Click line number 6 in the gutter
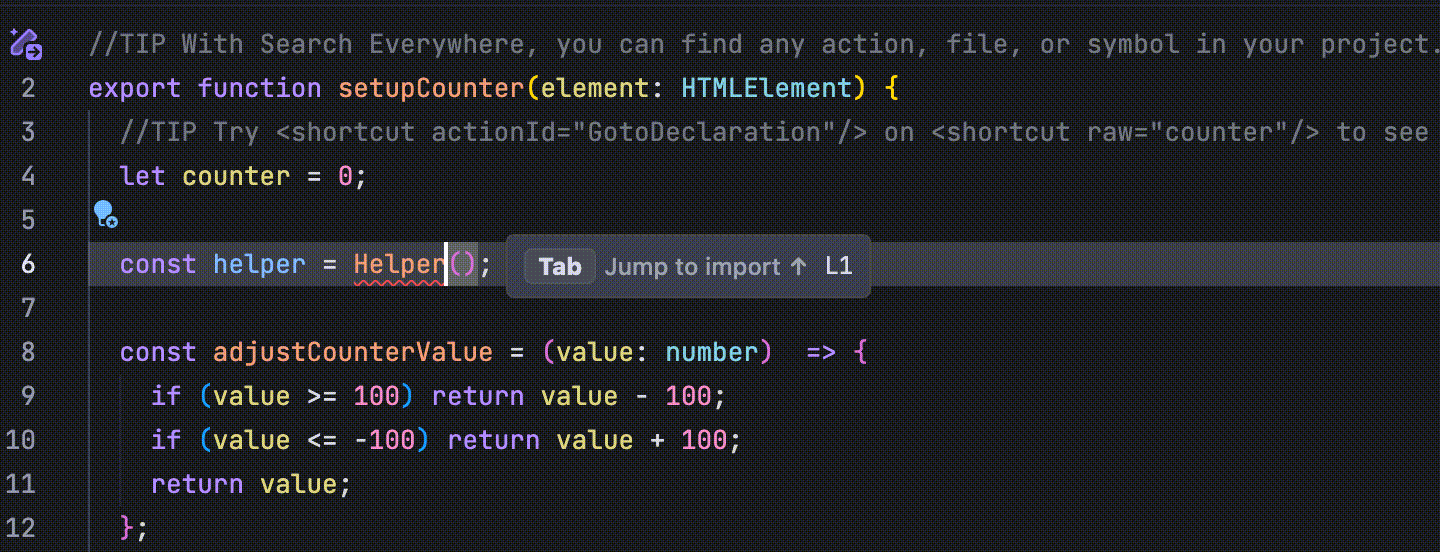This screenshot has width=1440, height=552. pos(27,265)
